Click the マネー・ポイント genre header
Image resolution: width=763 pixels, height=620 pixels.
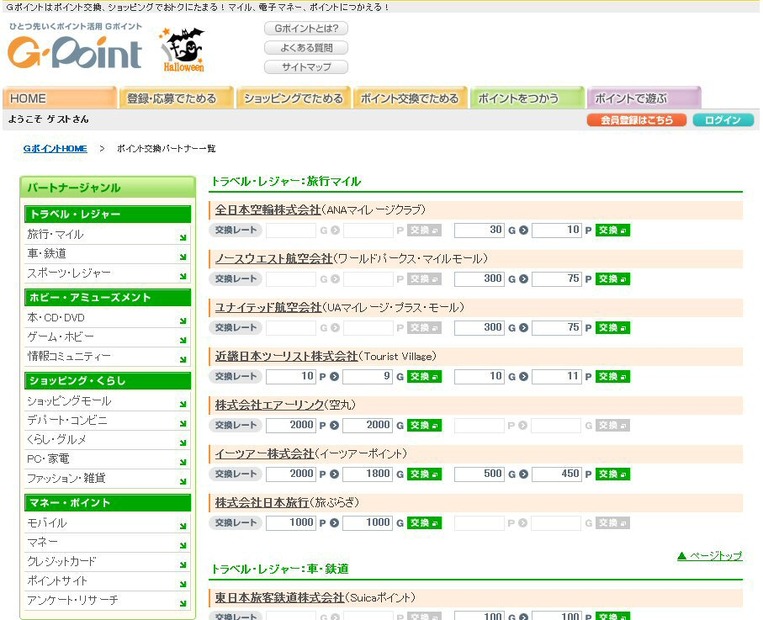pyautogui.click(x=108, y=503)
